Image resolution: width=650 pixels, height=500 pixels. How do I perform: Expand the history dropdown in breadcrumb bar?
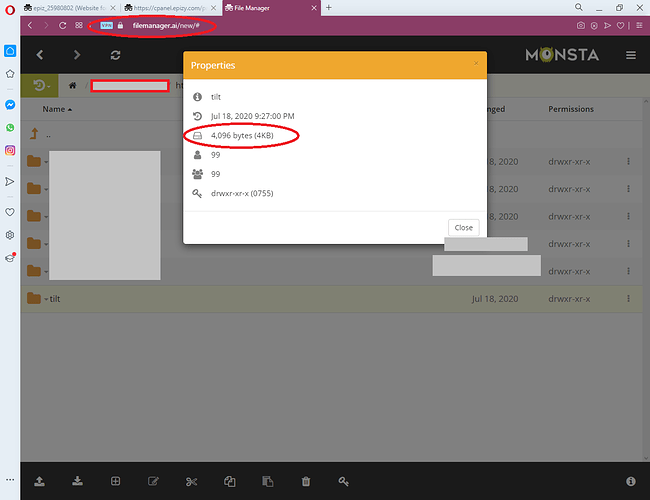tap(40, 86)
